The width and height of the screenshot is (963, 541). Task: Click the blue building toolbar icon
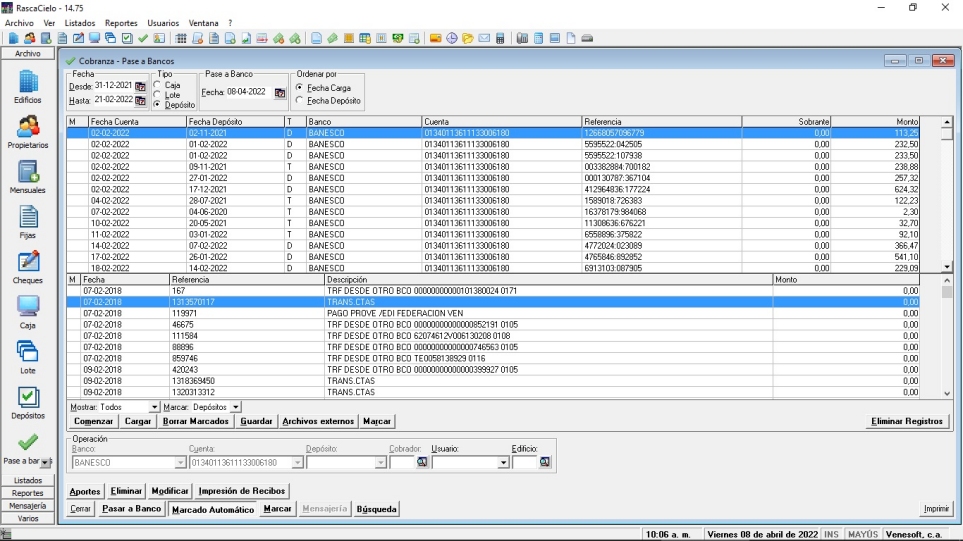coord(14,38)
